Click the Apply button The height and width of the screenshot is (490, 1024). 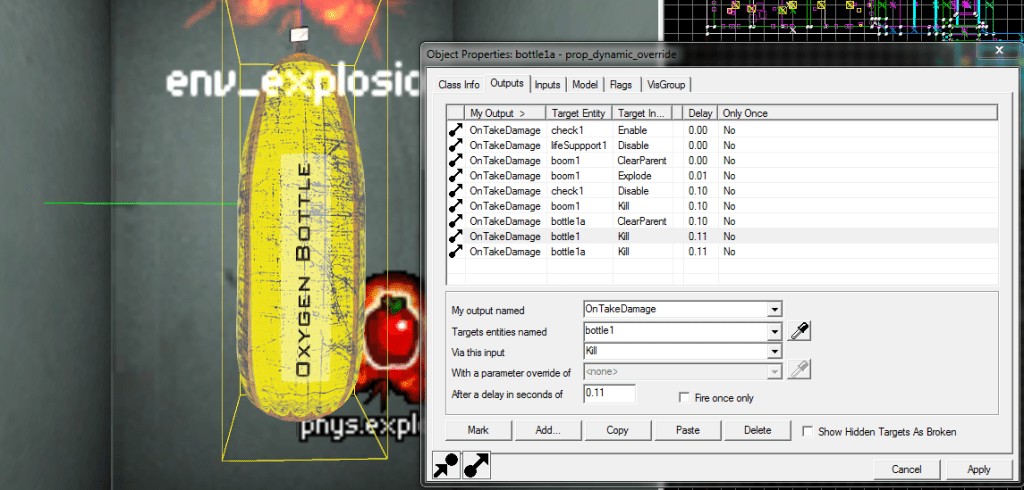pos(978,469)
